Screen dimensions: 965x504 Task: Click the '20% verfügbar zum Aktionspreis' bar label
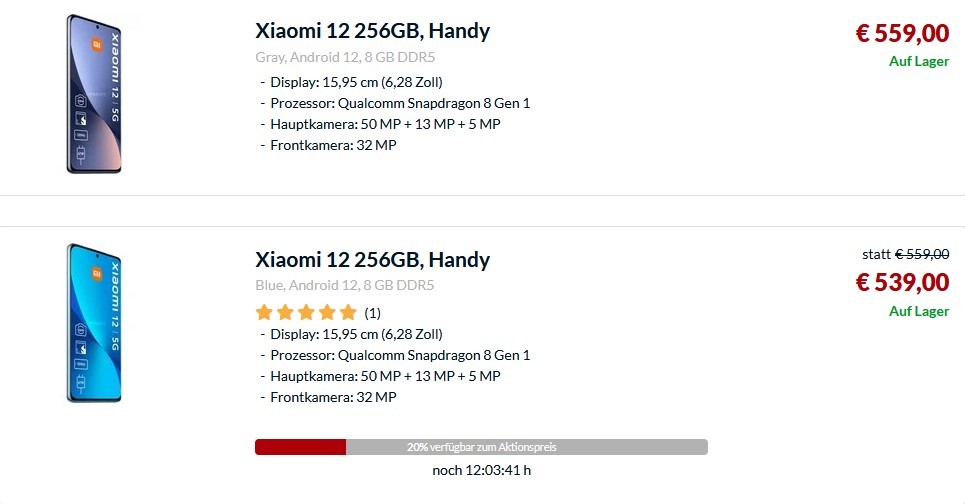pos(481,447)
